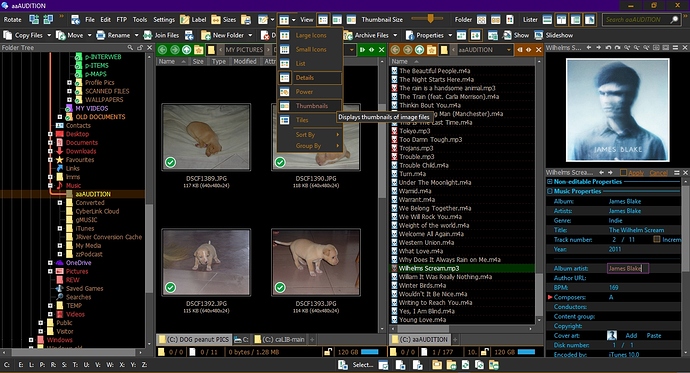Adjust the Thumbnail Size slider

[430, 18]
